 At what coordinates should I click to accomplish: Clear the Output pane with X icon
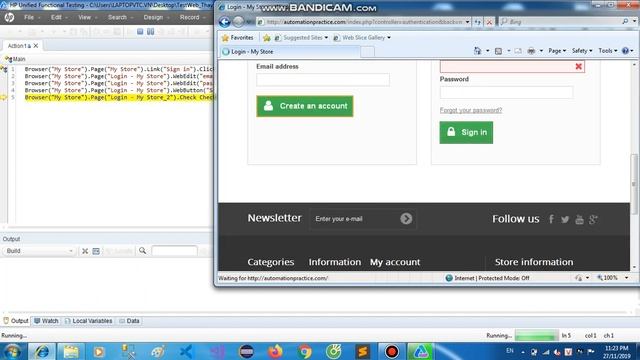pyautogui.click(x=85, y=251)
